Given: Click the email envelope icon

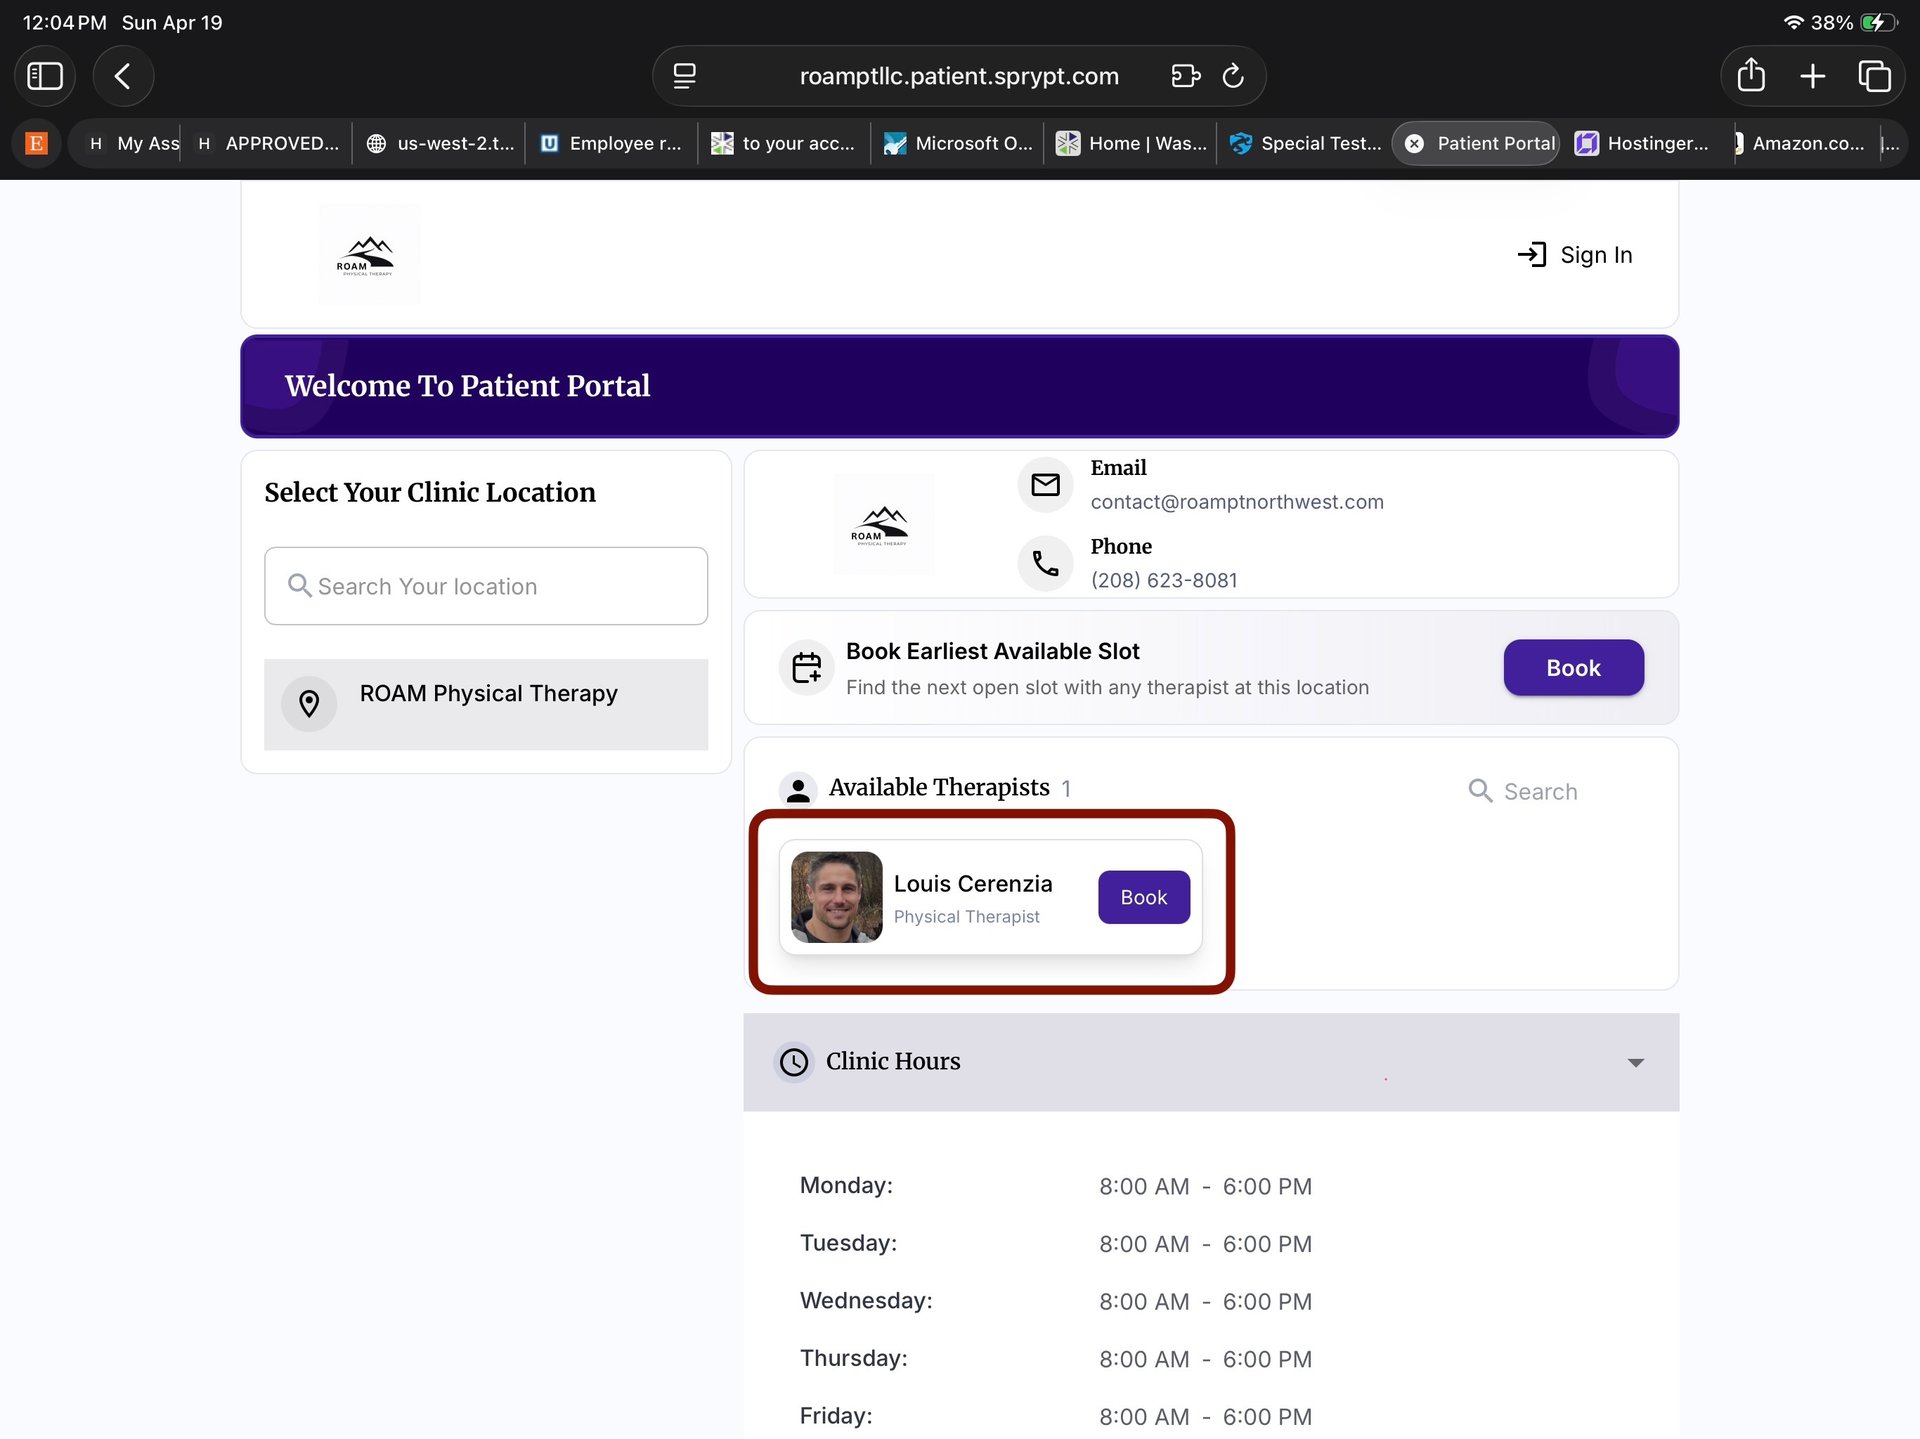Looking at the screenshot, I should [1045, 485].
